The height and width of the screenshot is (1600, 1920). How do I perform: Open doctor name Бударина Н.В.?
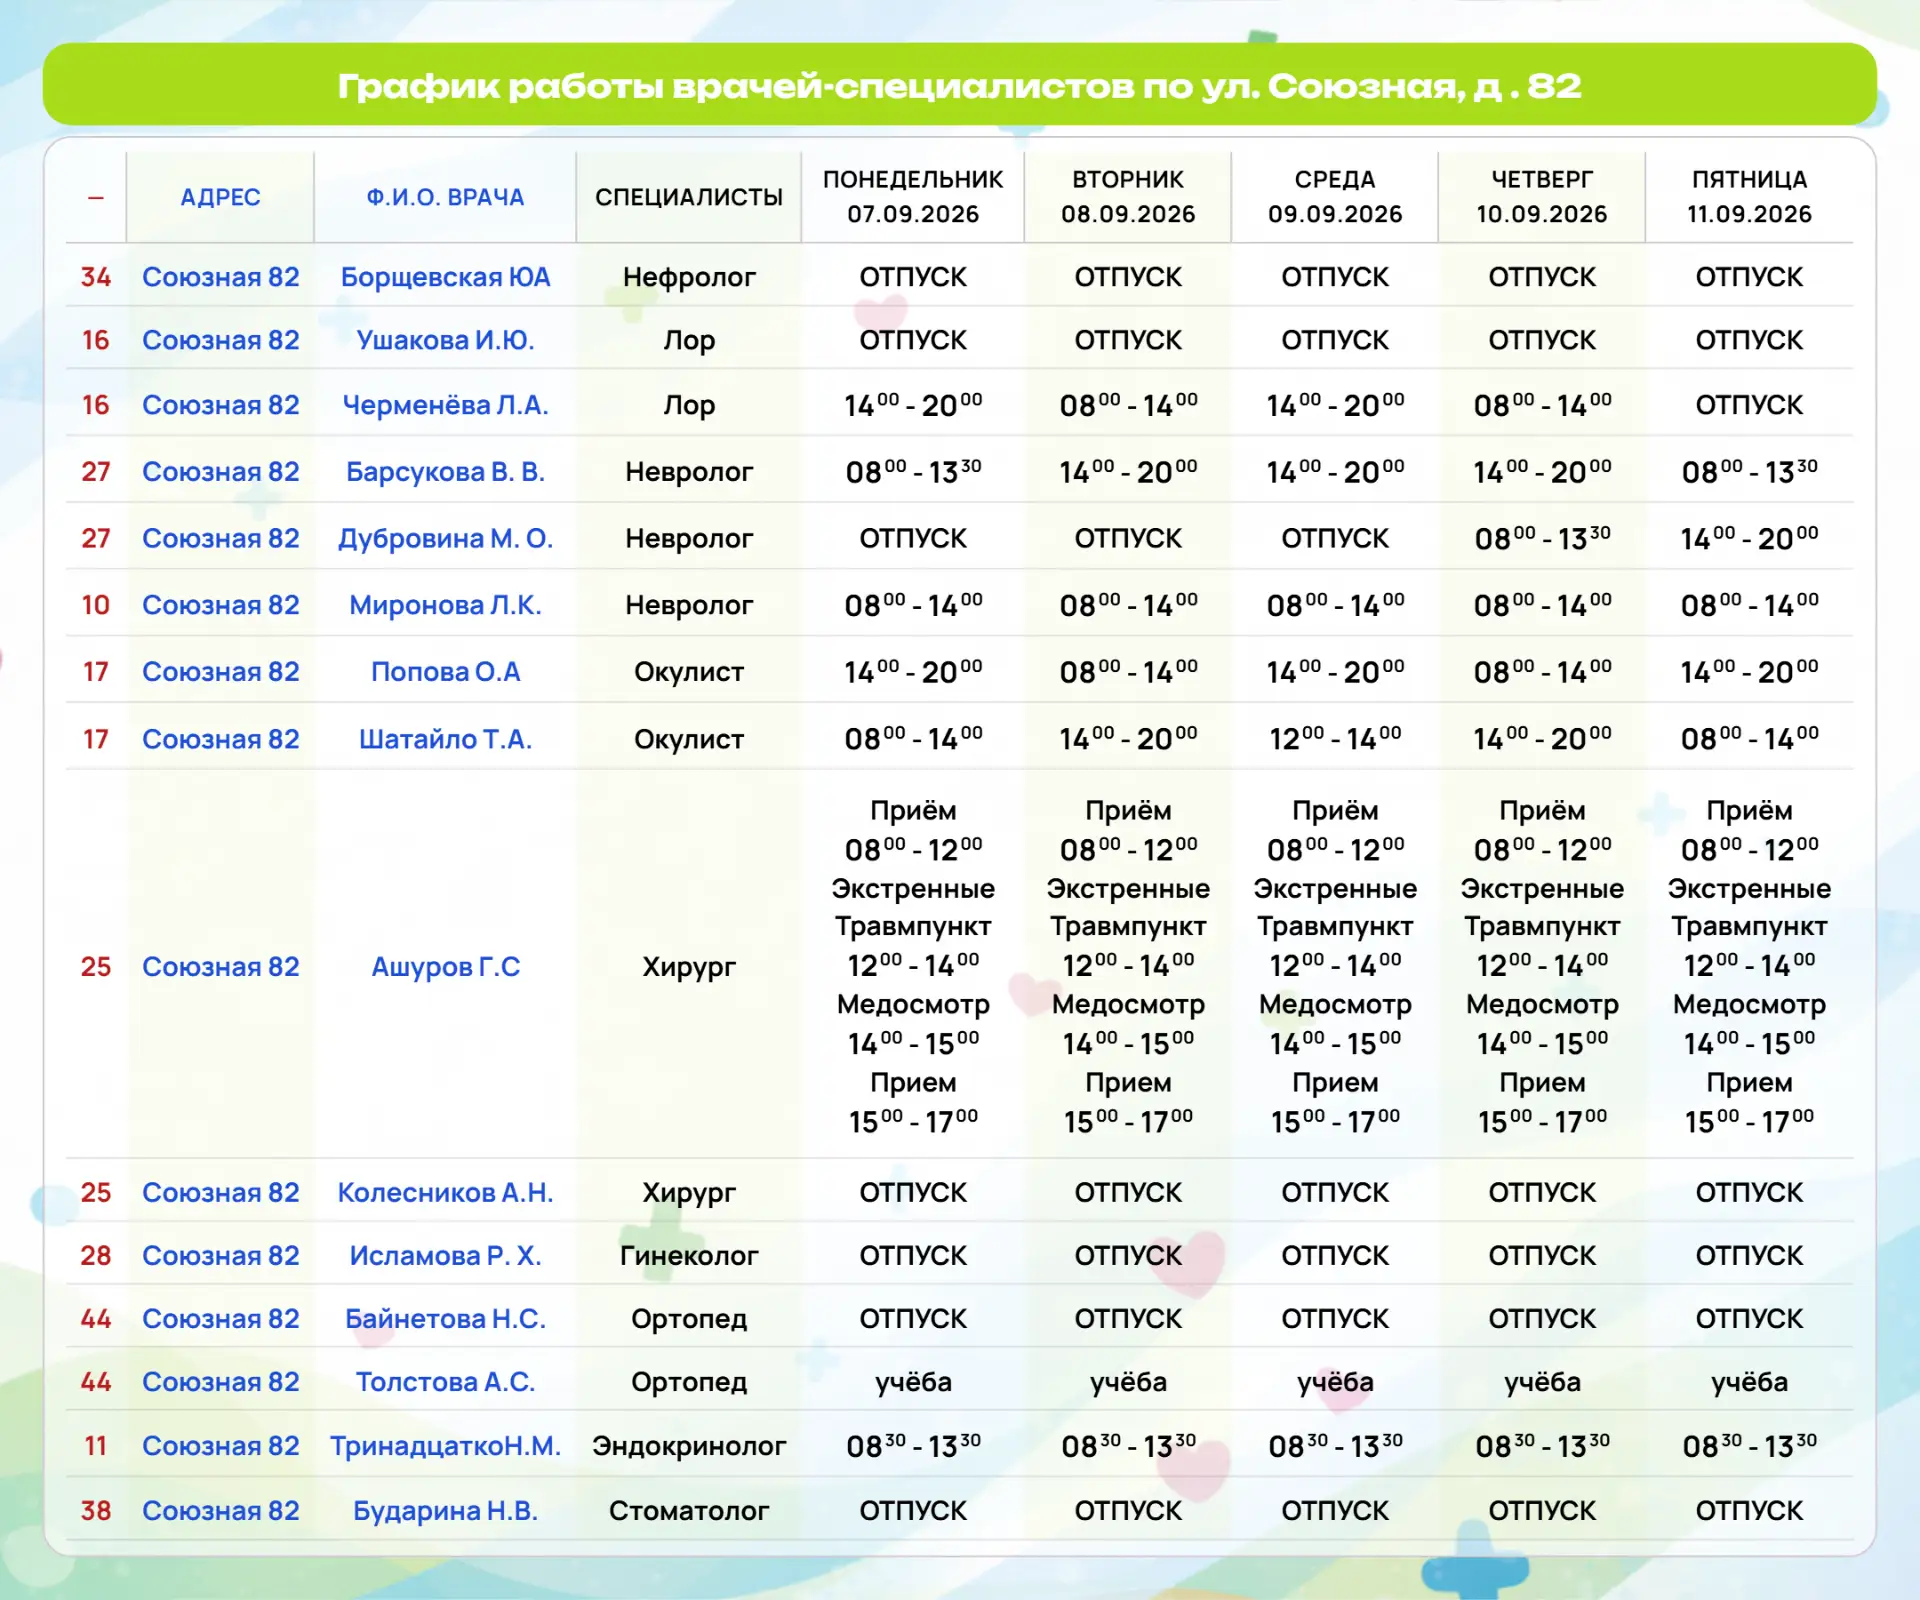pyautogui.click(x=445, y=1510)
